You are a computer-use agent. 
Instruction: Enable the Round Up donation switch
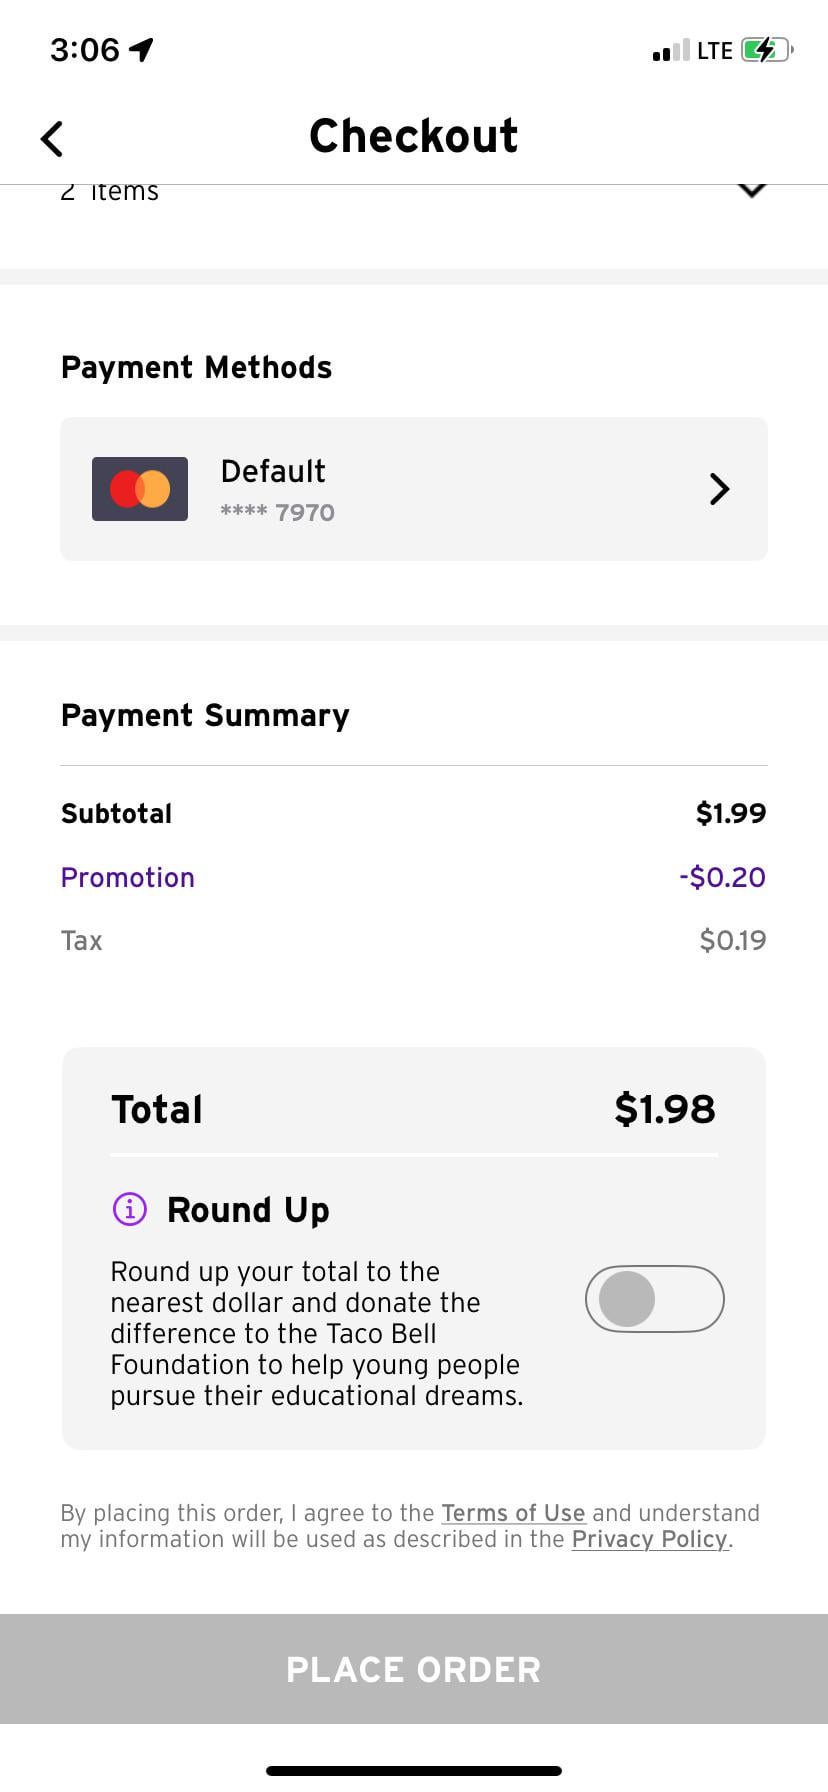point(654,1299)
